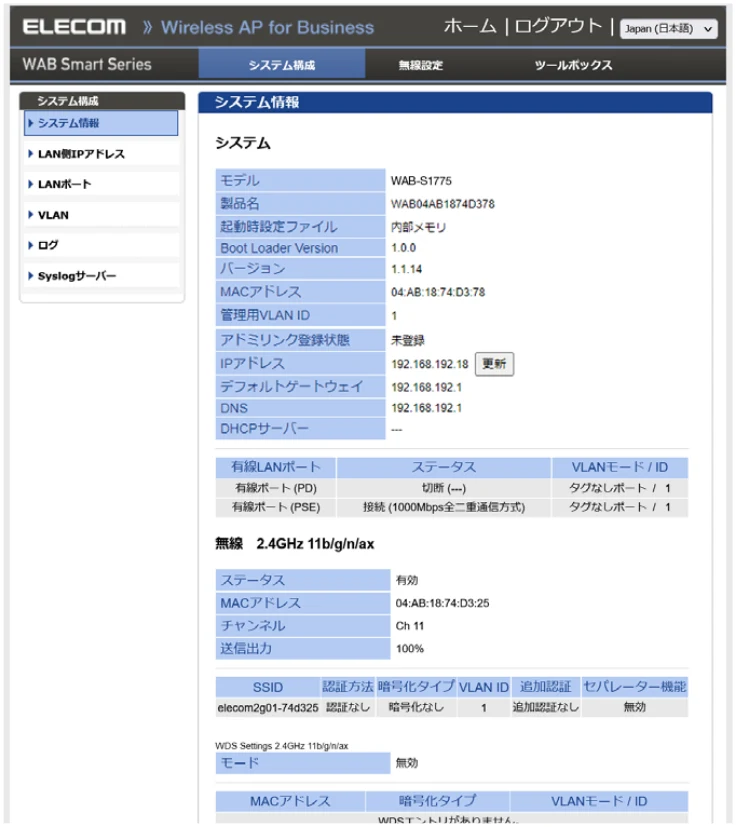Click product name WAB04AB1874D378
This screenshot has height=827, width=737.
click(443, 204)
